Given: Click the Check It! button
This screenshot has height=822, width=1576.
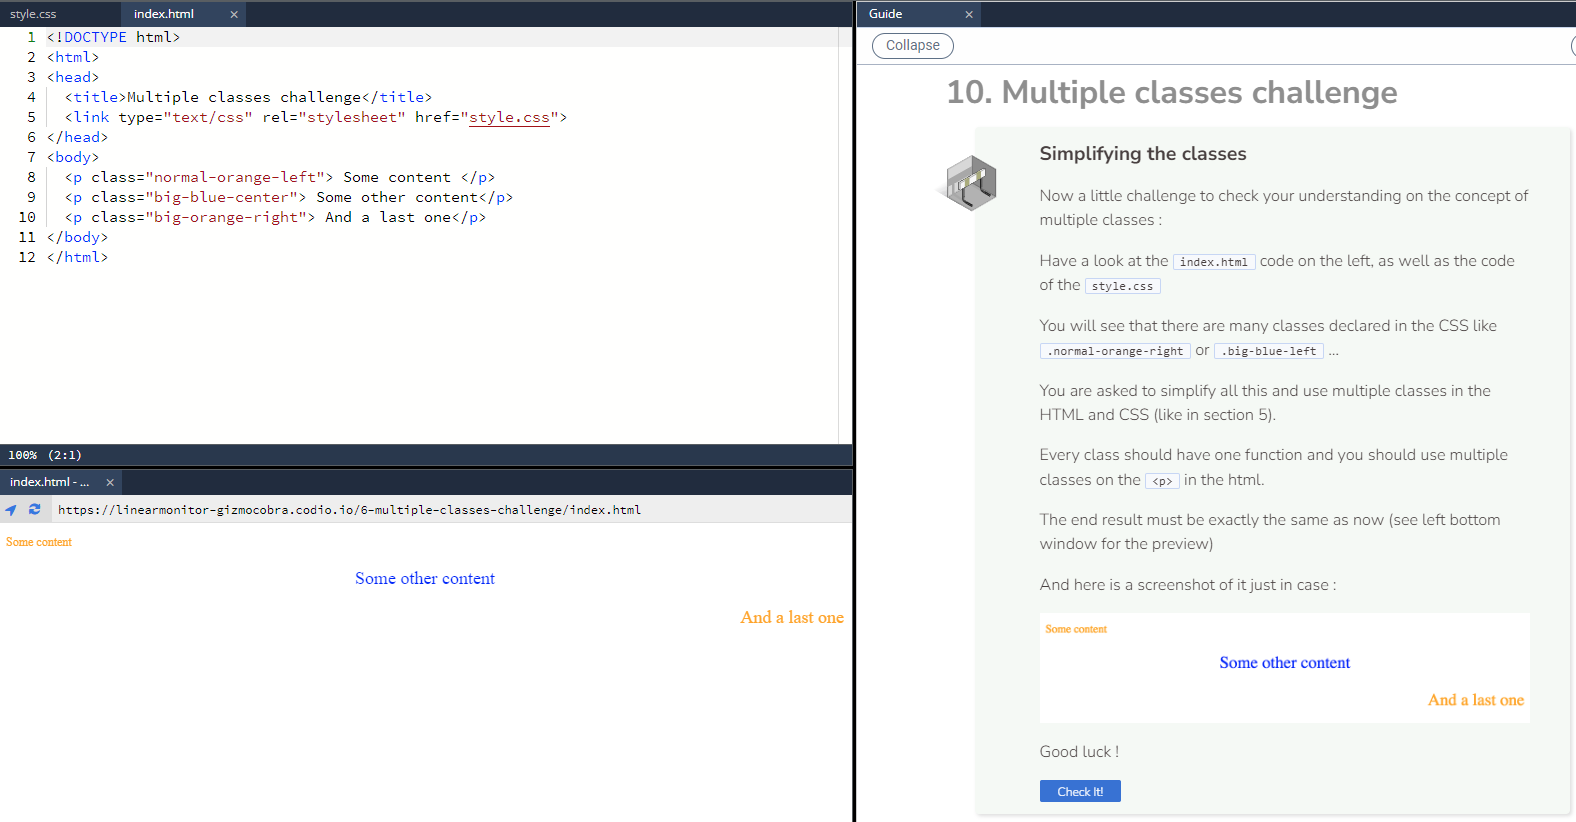Looking at the screenshot, I should [1080, 791].
